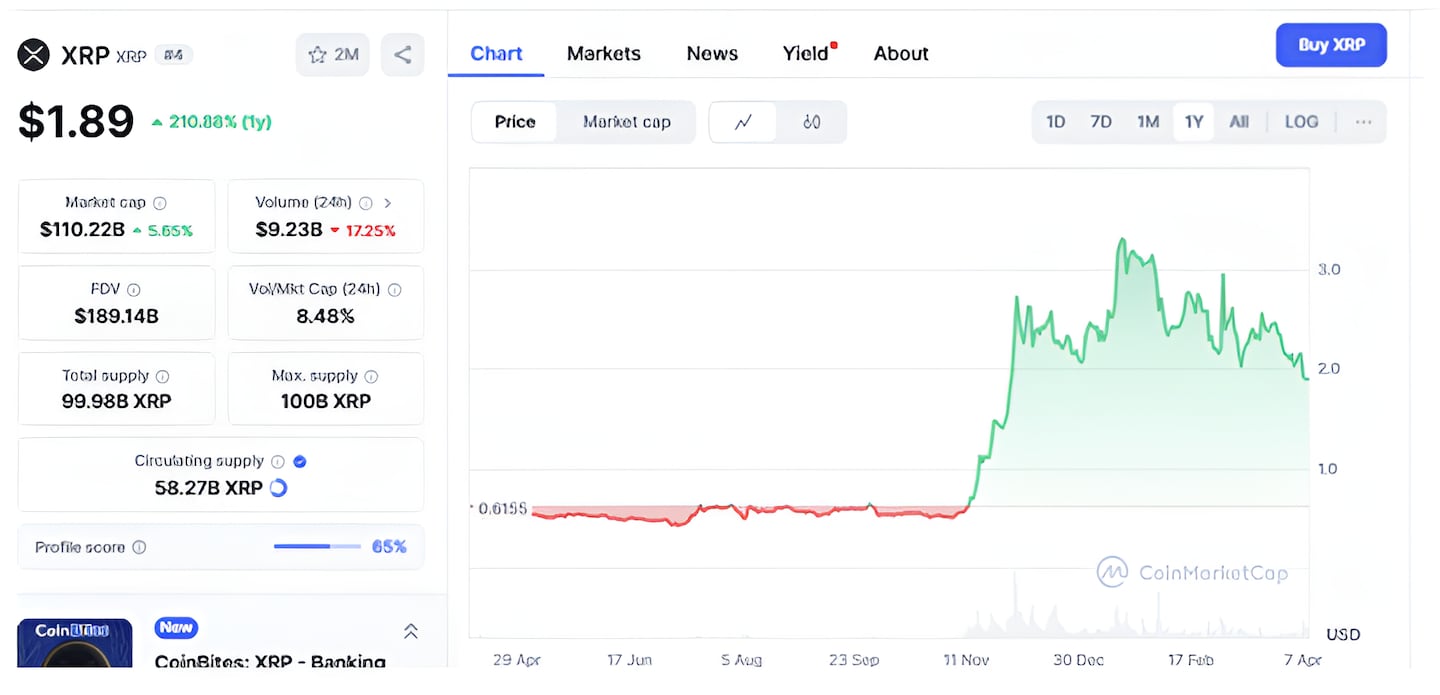
Task: Click the 8.48% Vol/Mkt Cap value
Action: click(325, 317)
